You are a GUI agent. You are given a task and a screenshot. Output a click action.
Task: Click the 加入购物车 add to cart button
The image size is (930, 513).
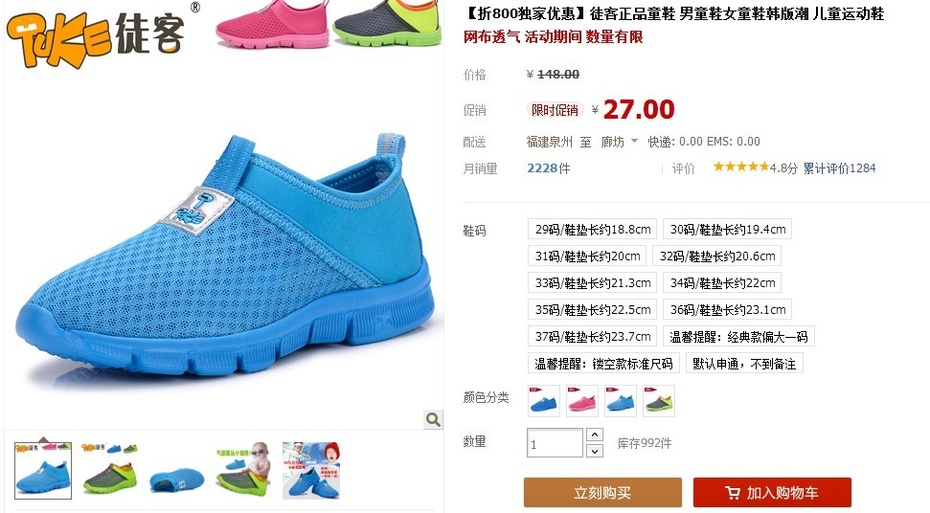point(772,493)
